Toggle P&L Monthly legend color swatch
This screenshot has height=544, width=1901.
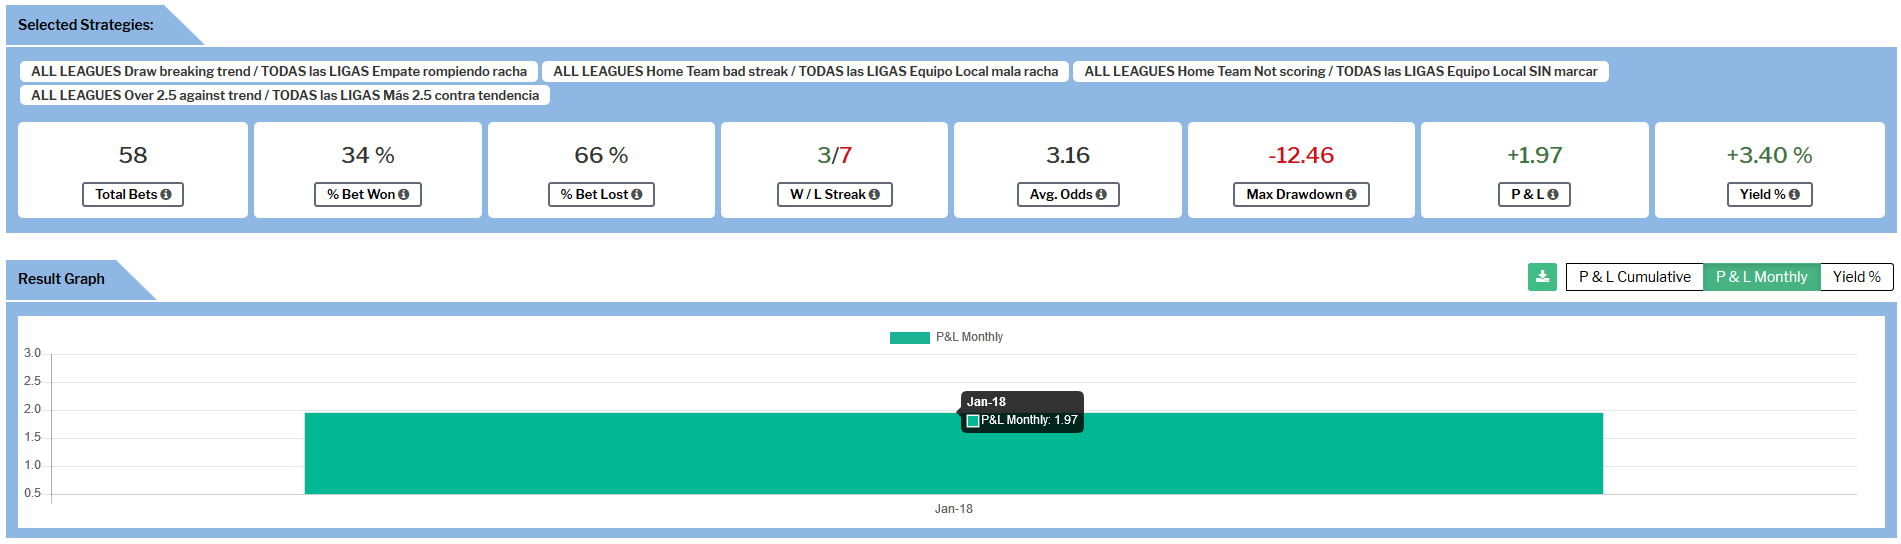pyautogui.click(x=909, y=337)
